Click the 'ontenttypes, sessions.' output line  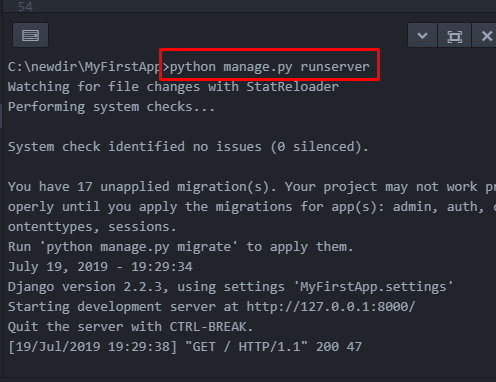click(x=92, y=227)
